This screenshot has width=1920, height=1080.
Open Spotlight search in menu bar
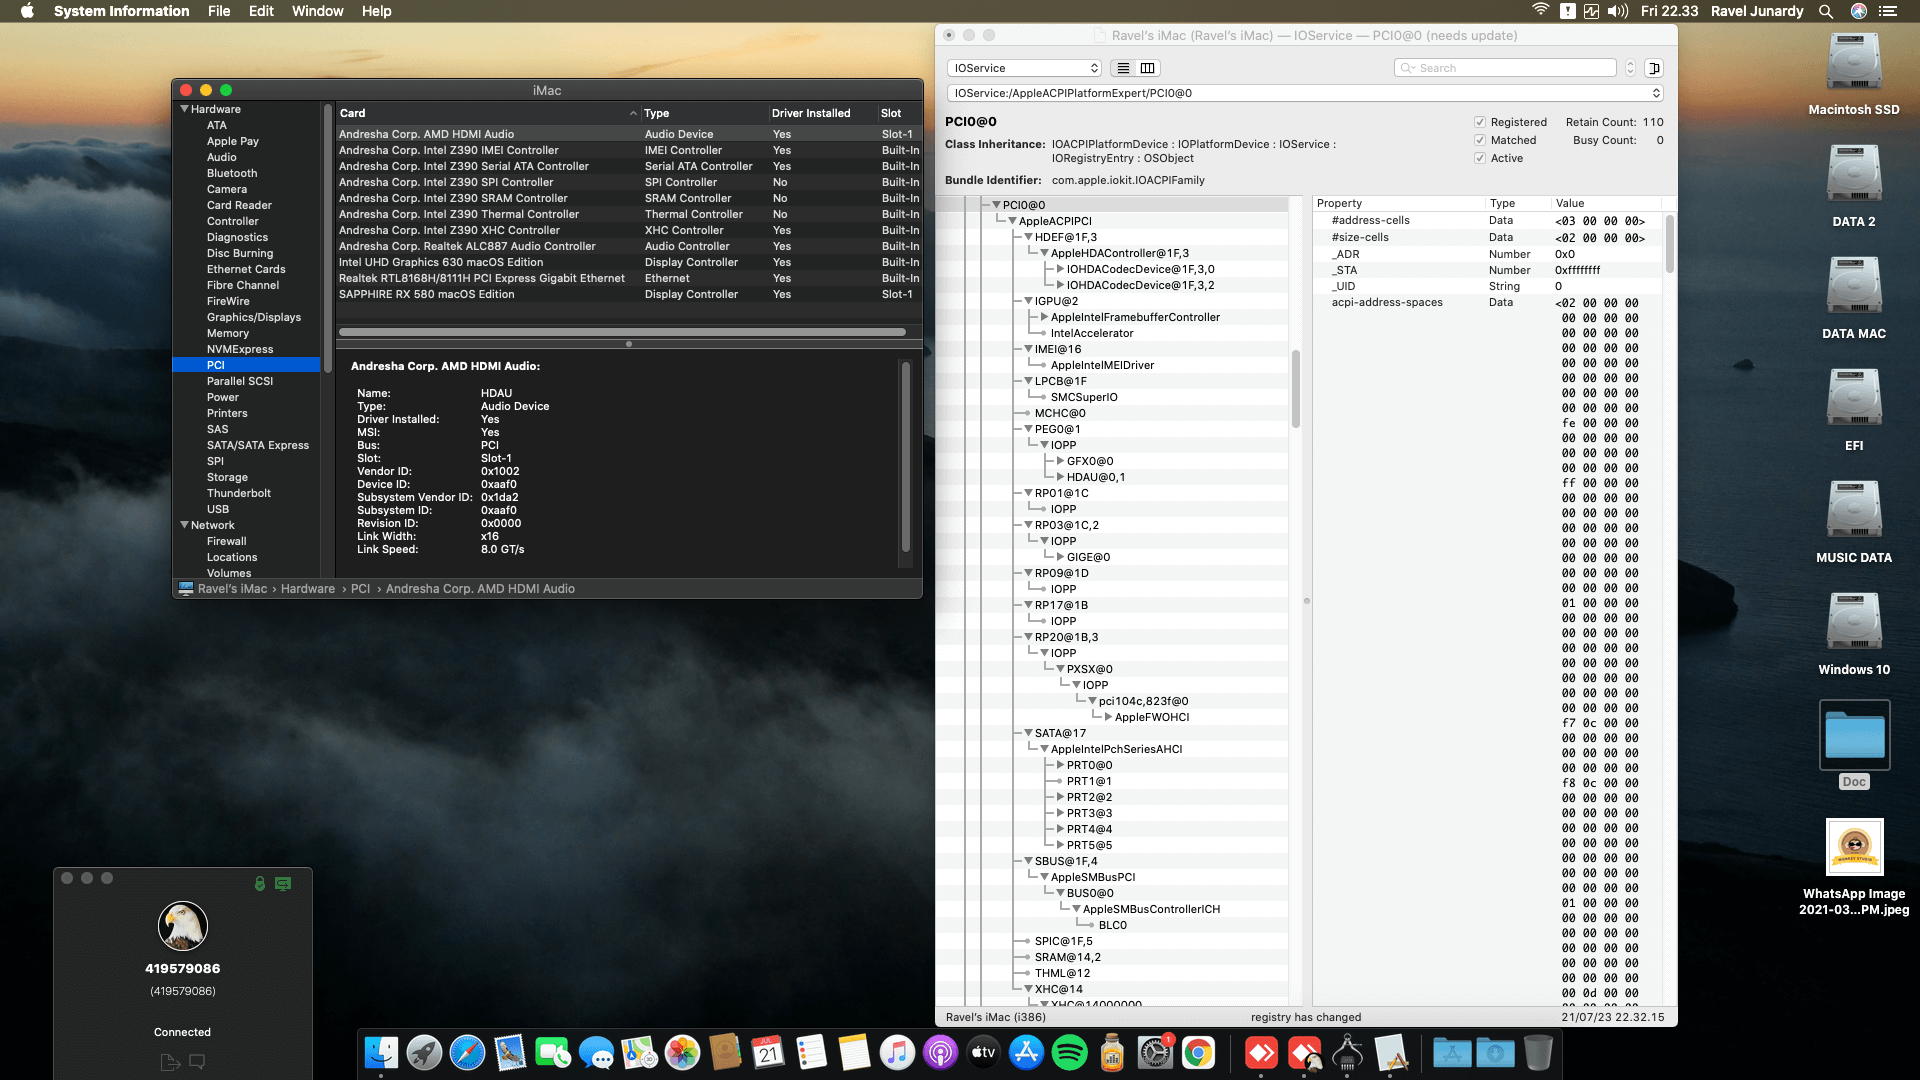point(1825,11)
